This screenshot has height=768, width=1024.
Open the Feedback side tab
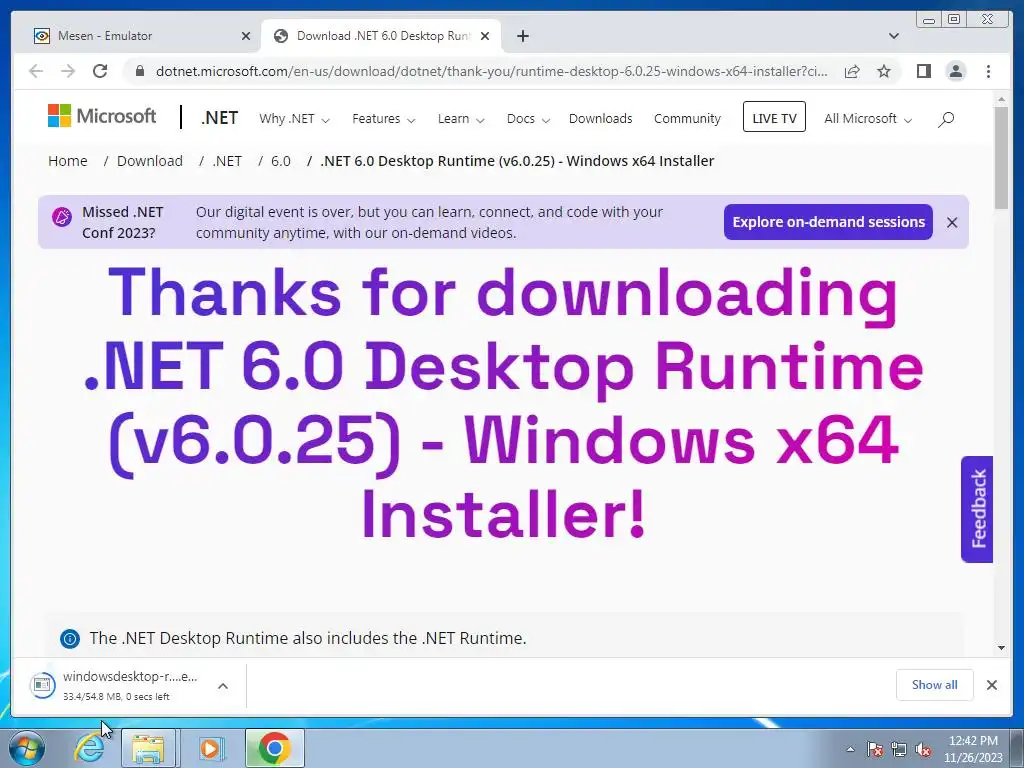(x=977, y=509)
